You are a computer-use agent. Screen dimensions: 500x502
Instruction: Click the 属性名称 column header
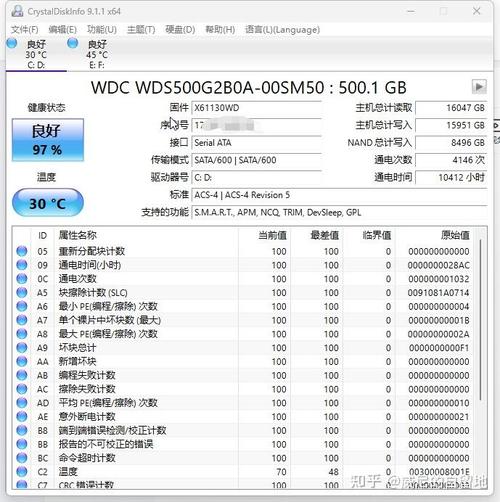146,235
